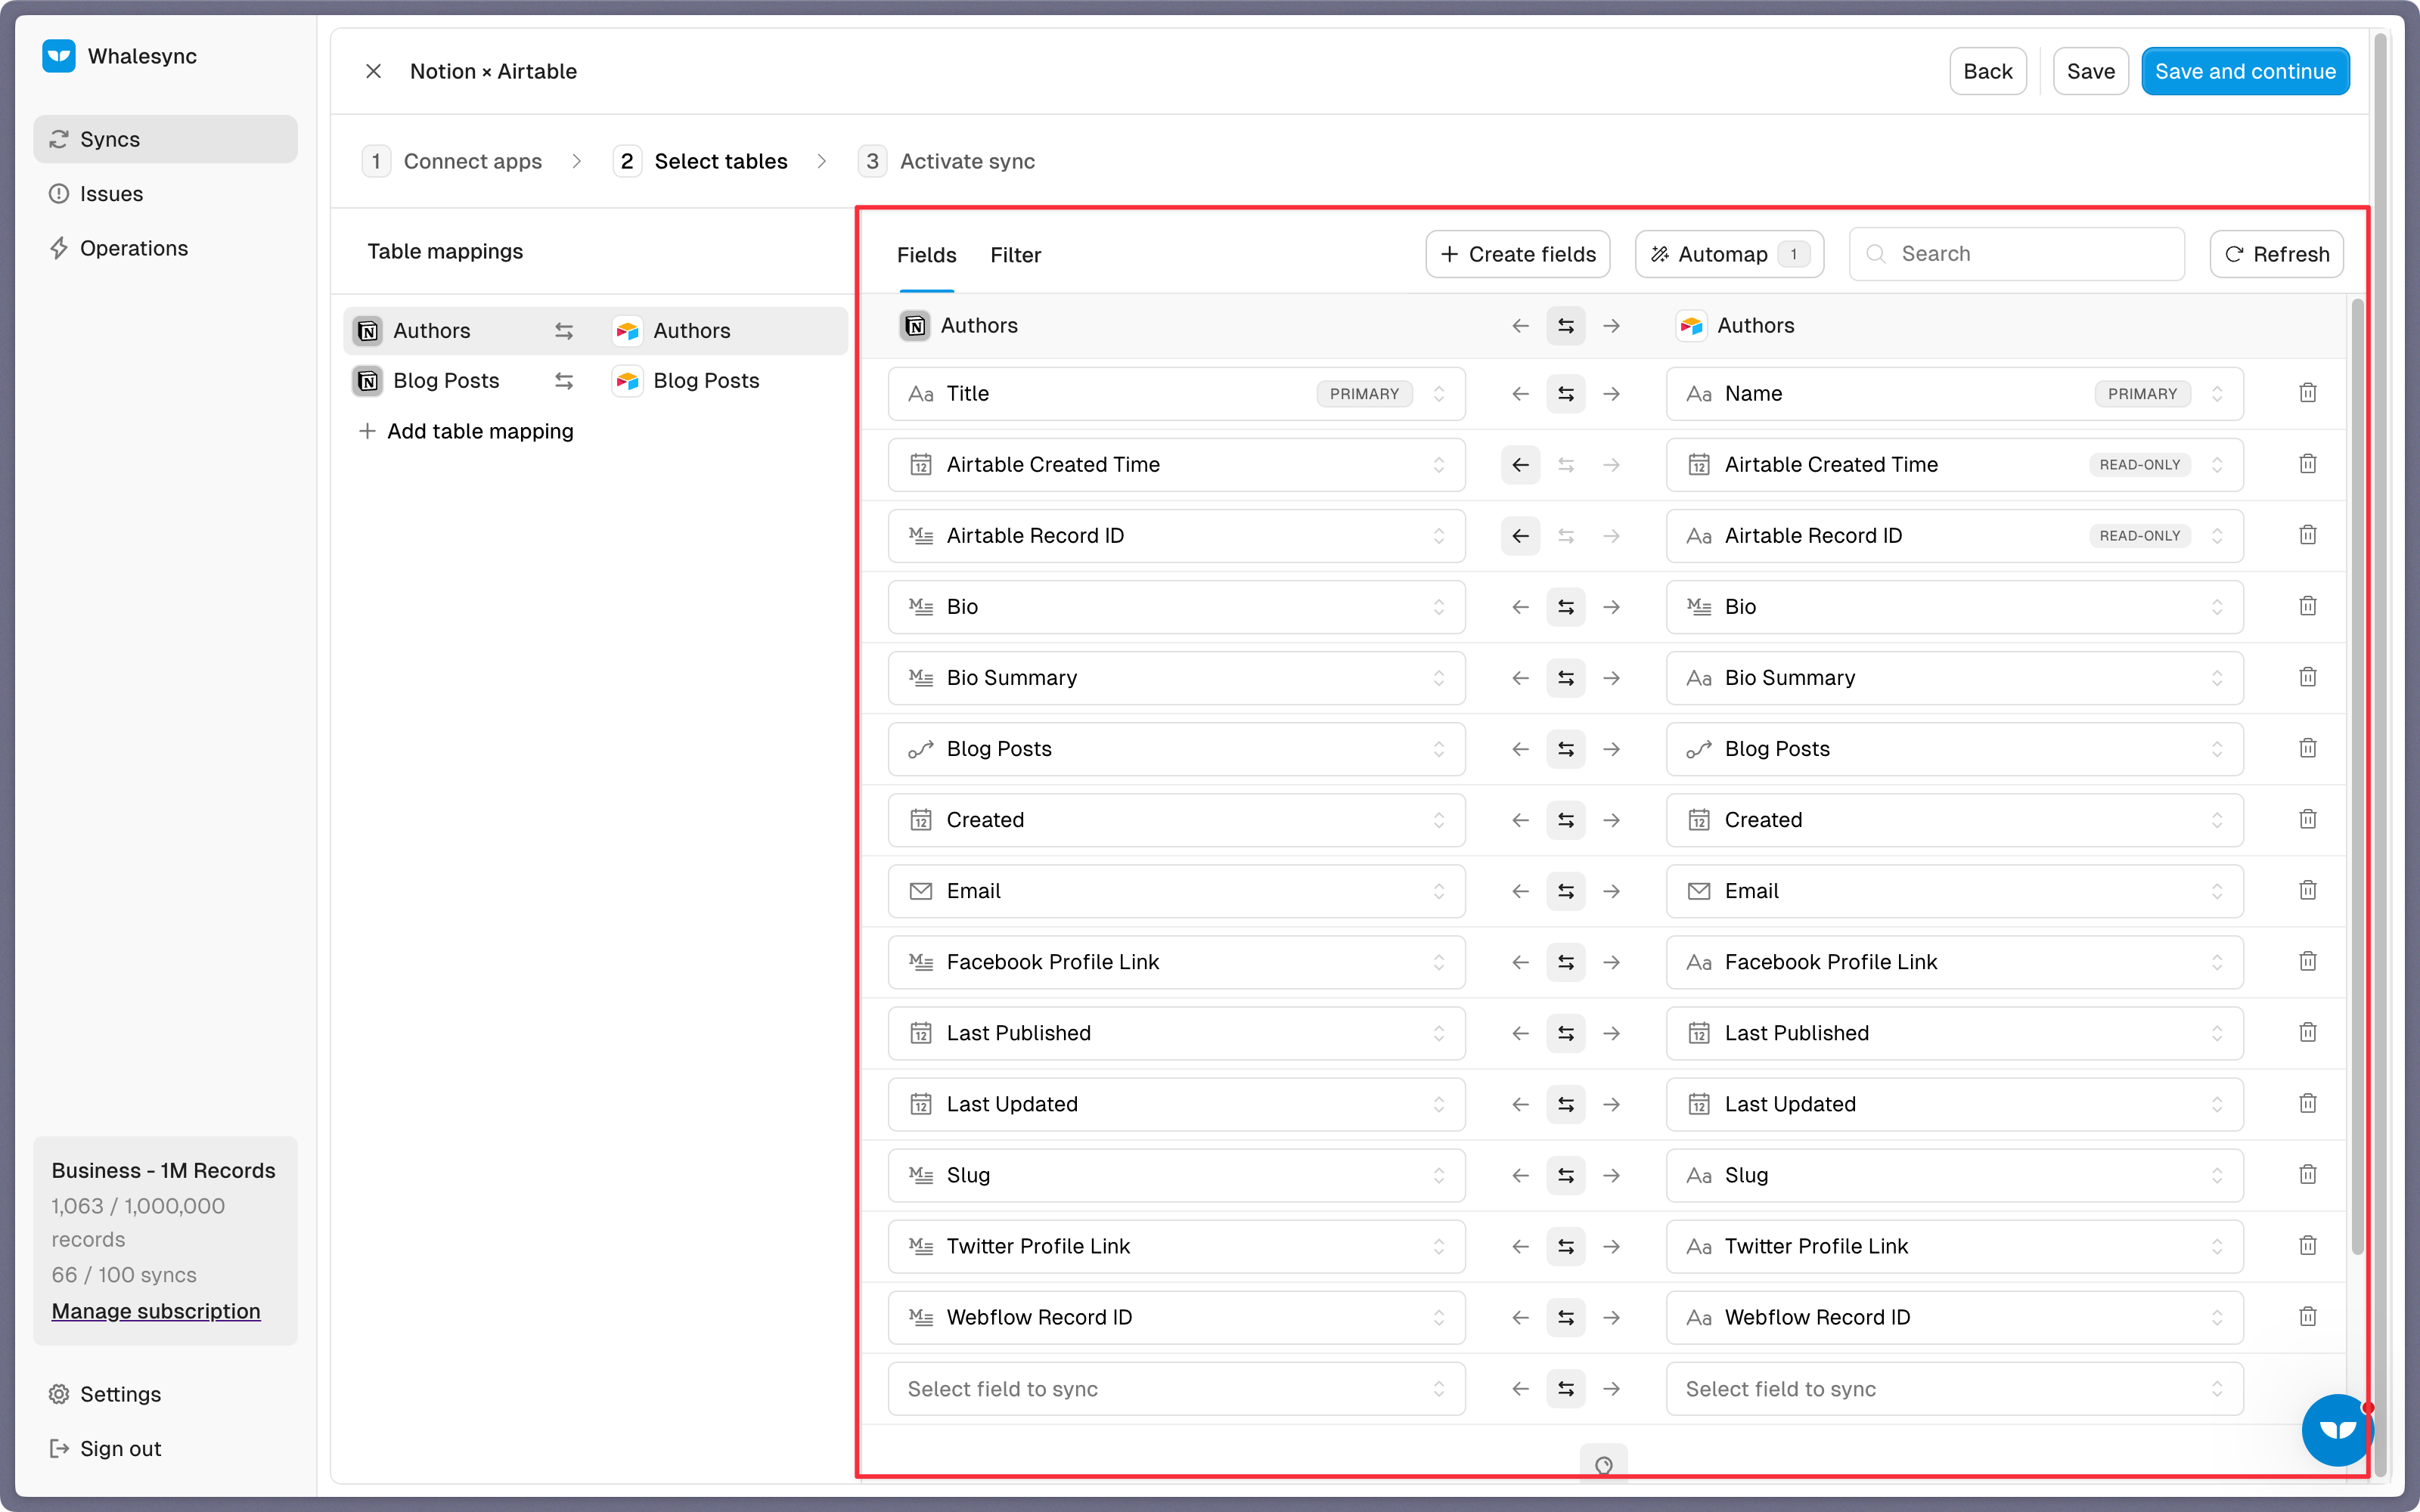The image size is (2420, 1512).
Task: Click the field Search box
Action: coord(2016,254)
